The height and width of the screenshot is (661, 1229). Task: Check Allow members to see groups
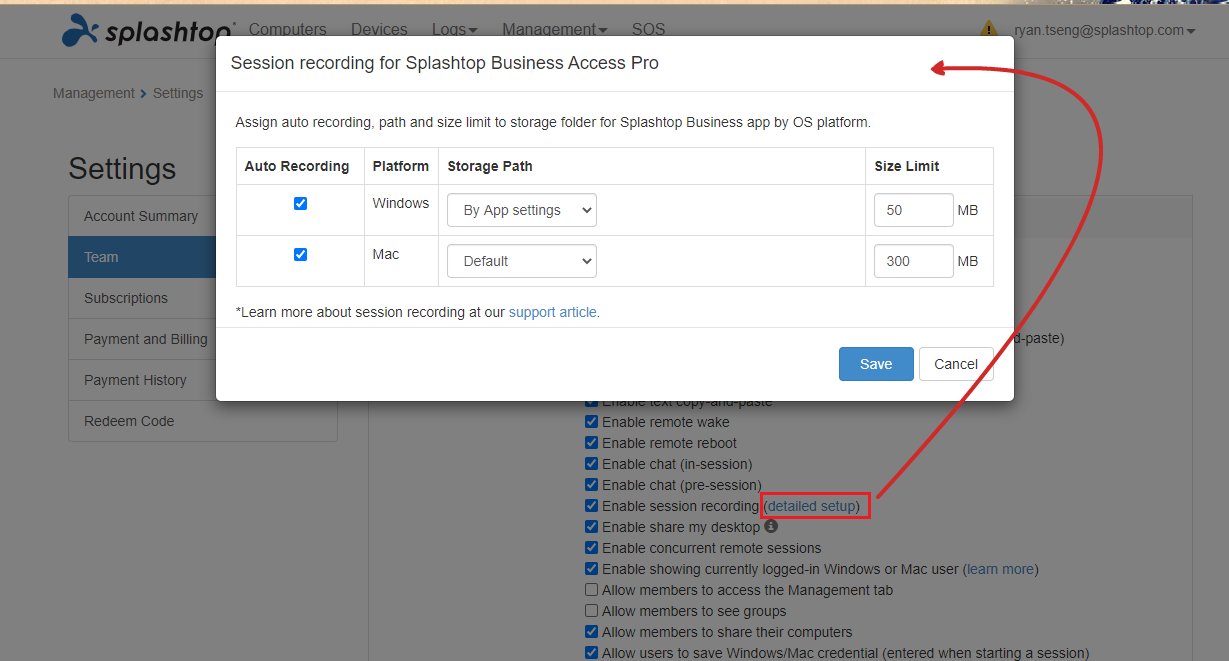click(592, 611)
